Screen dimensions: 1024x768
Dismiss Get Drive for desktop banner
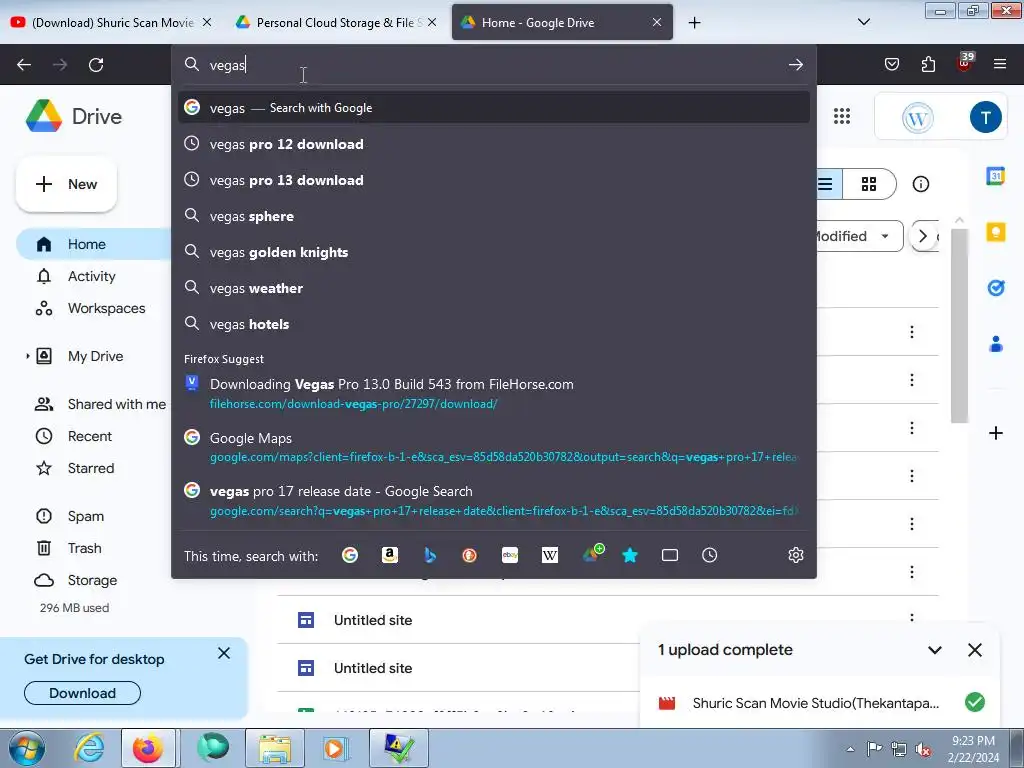pyautogui.click(x=224, y=653)
